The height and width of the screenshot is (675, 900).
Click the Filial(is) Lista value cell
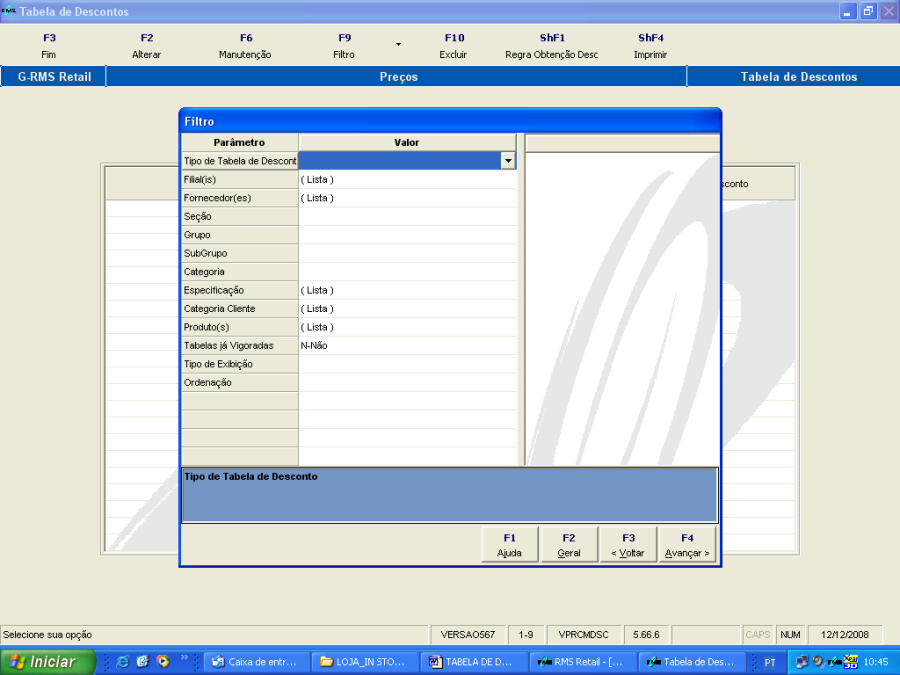[408, 180]
